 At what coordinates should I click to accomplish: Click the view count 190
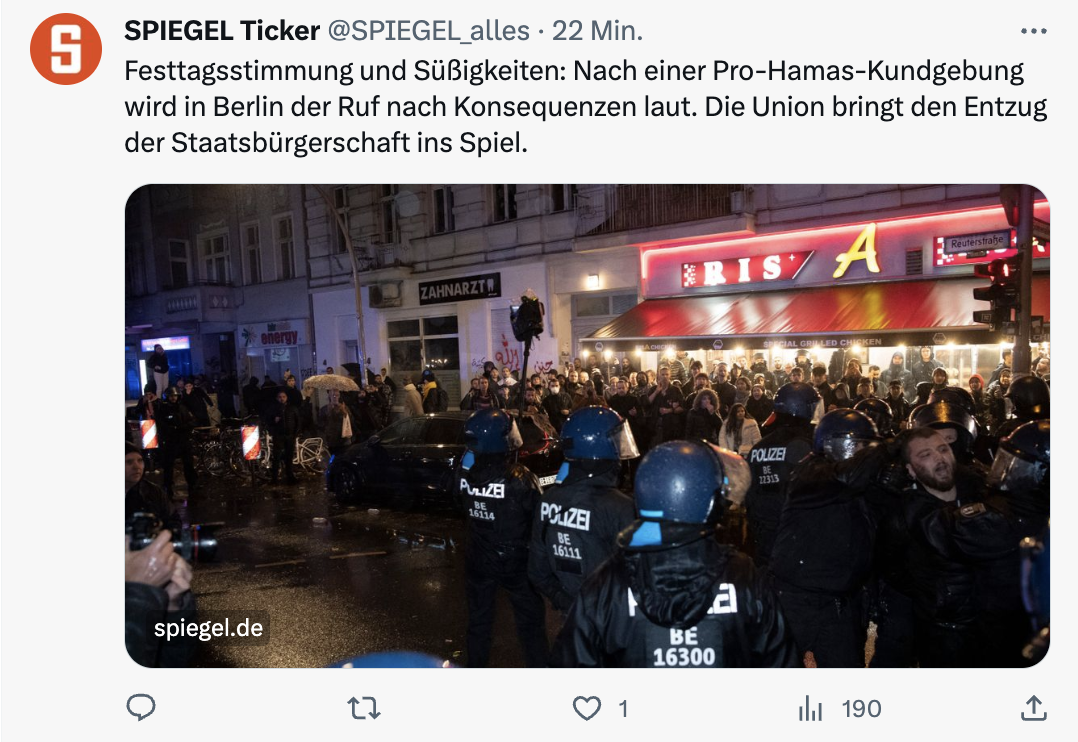coord(861,708)
